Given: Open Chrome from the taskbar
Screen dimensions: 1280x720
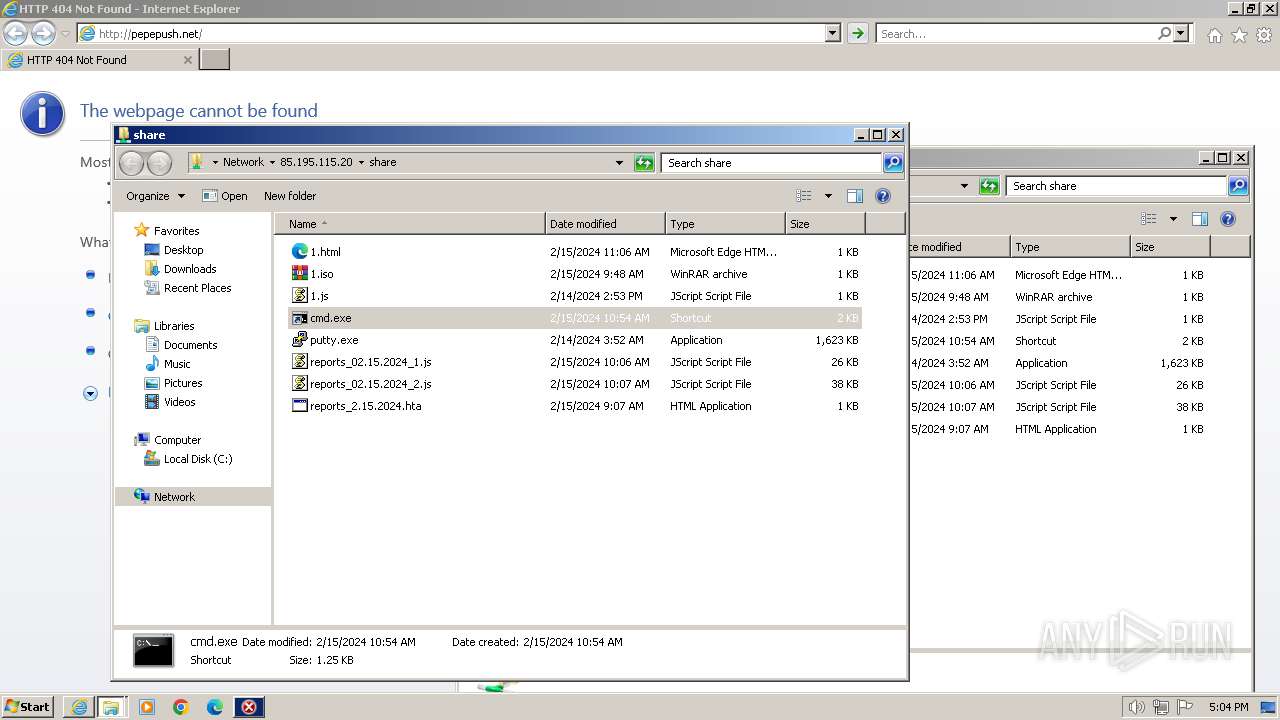Looking at the screenshot, I should 181,707.
